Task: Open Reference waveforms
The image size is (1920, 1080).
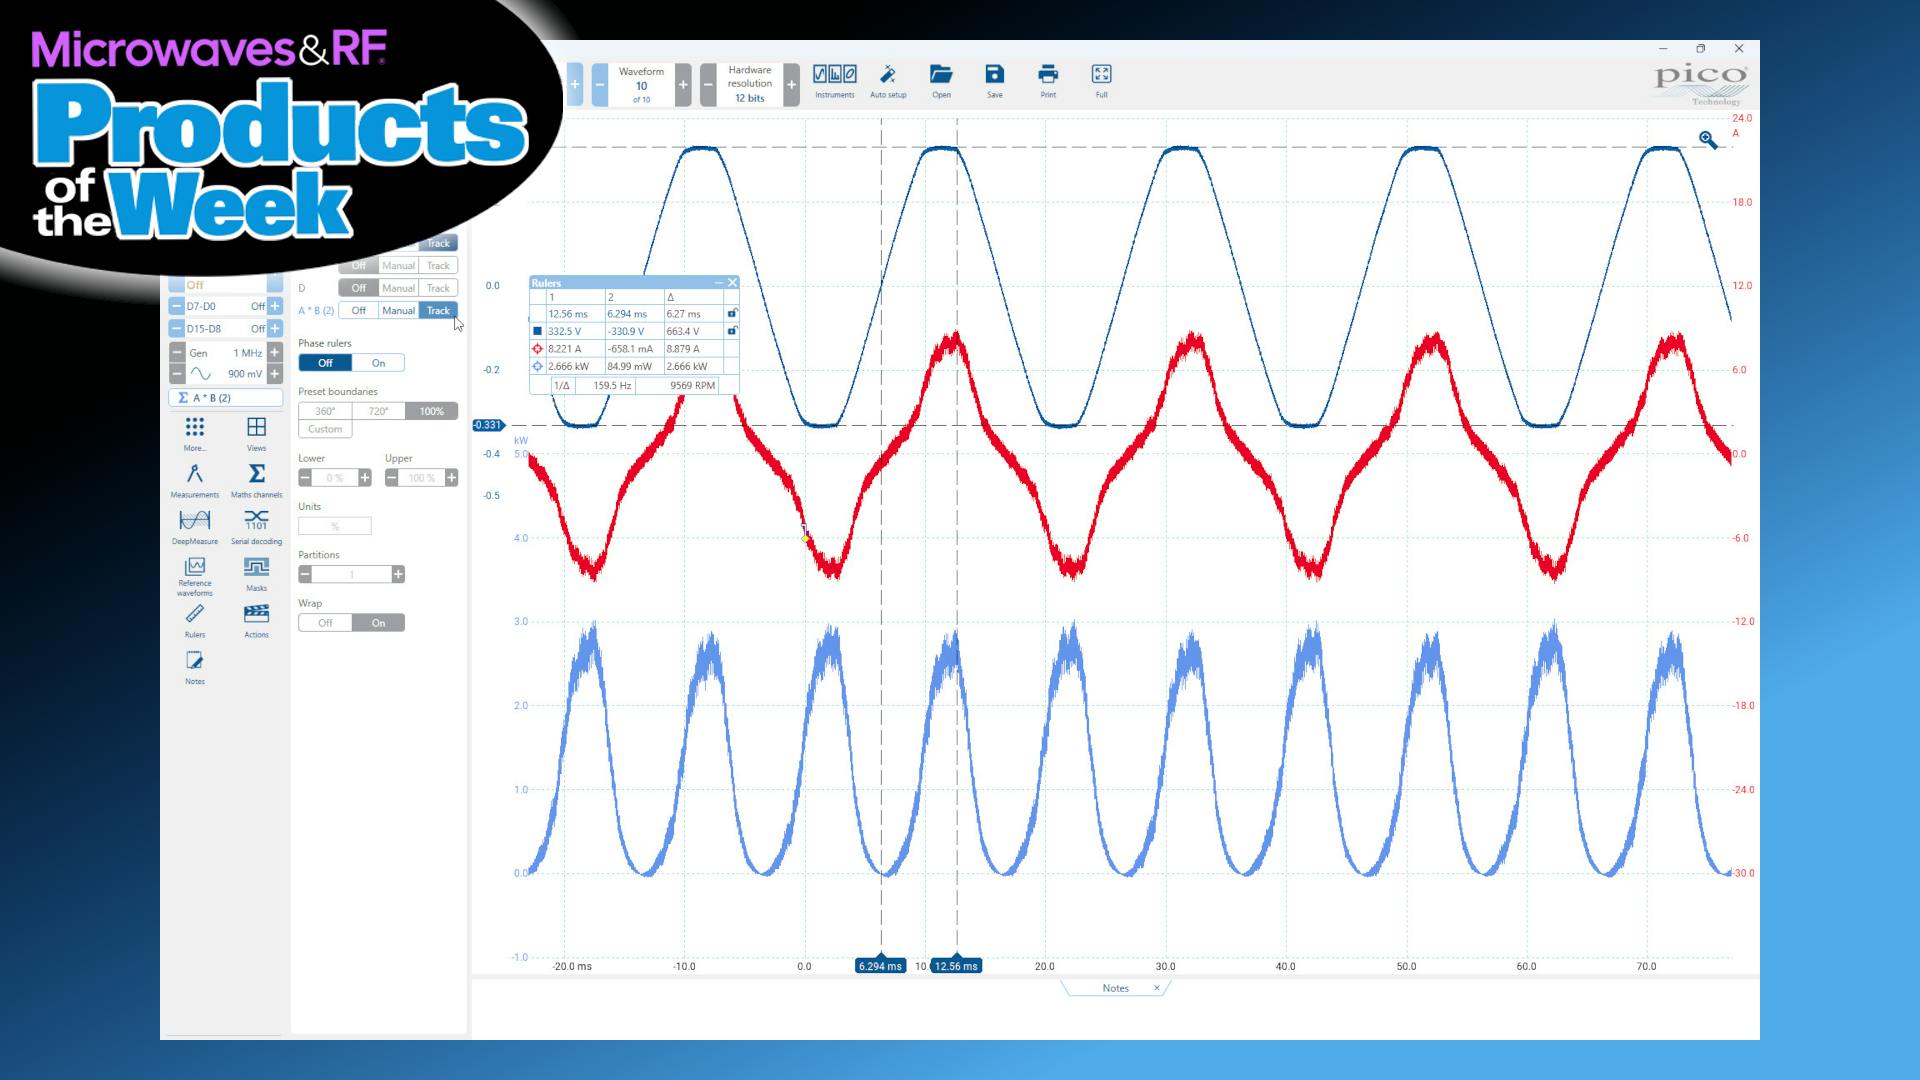Action: 194,568
